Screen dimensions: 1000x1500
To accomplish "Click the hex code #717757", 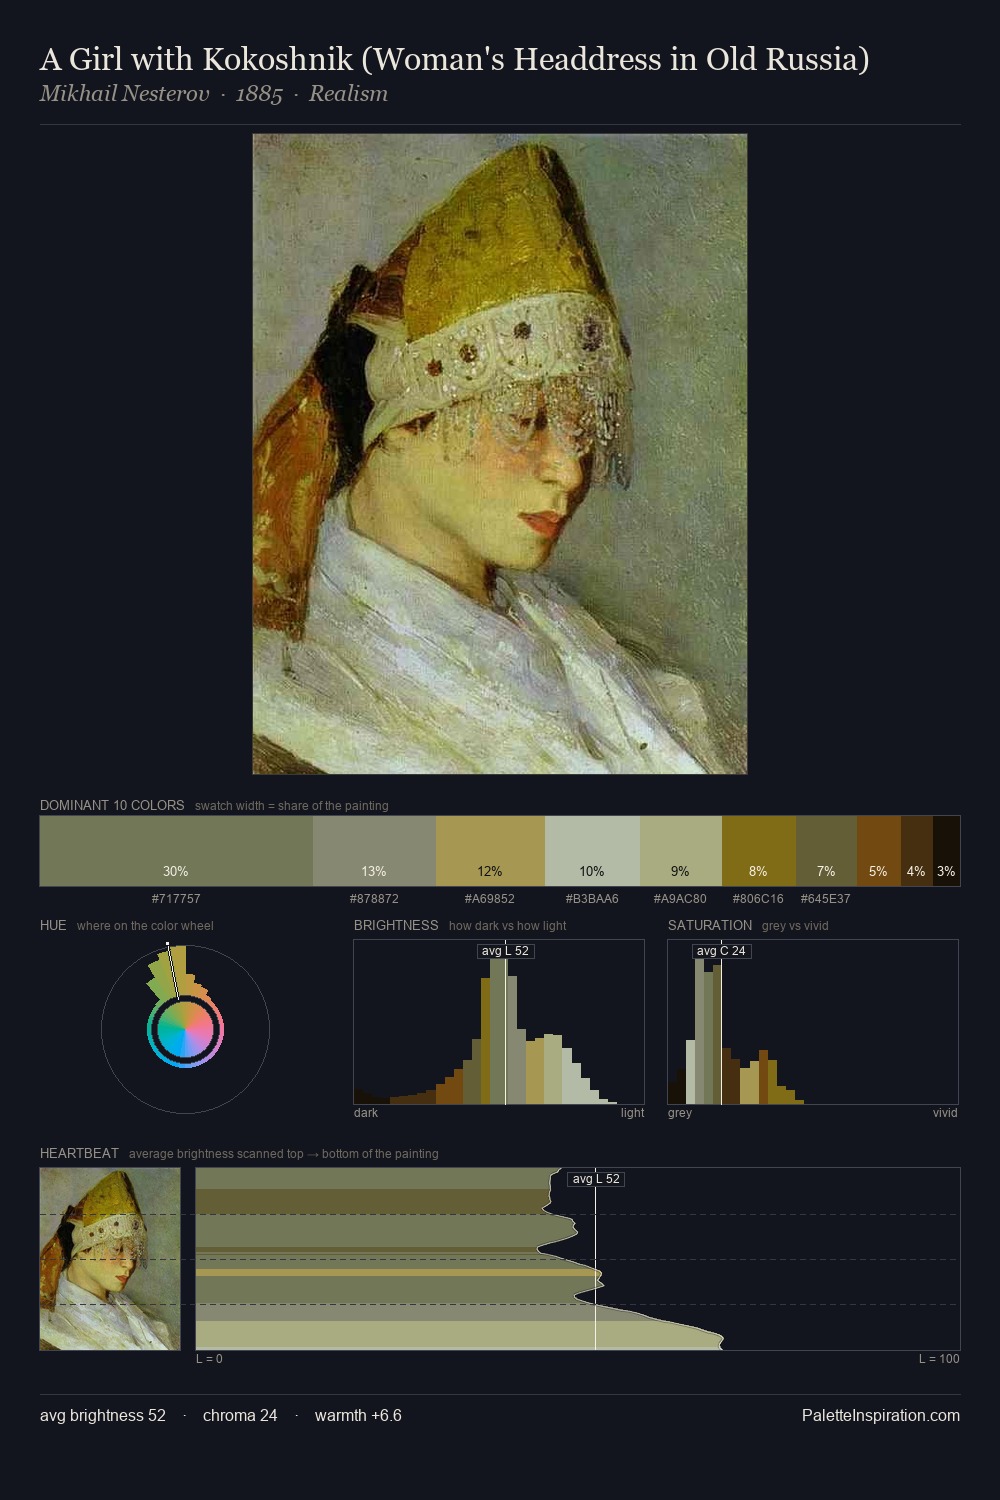I will (x=176, y=899).
